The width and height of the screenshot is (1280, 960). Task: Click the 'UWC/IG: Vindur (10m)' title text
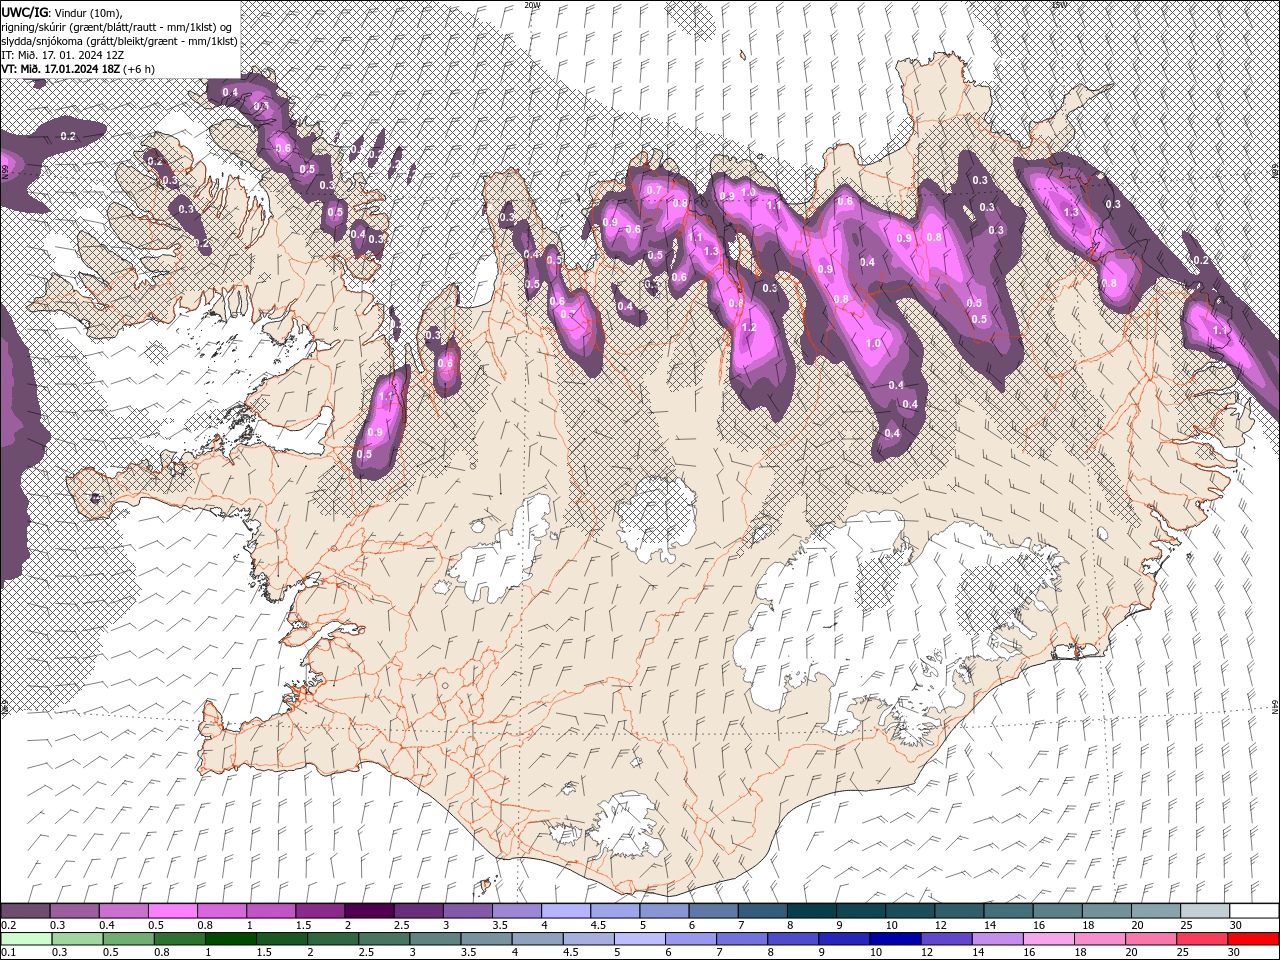tap(61, 11)
